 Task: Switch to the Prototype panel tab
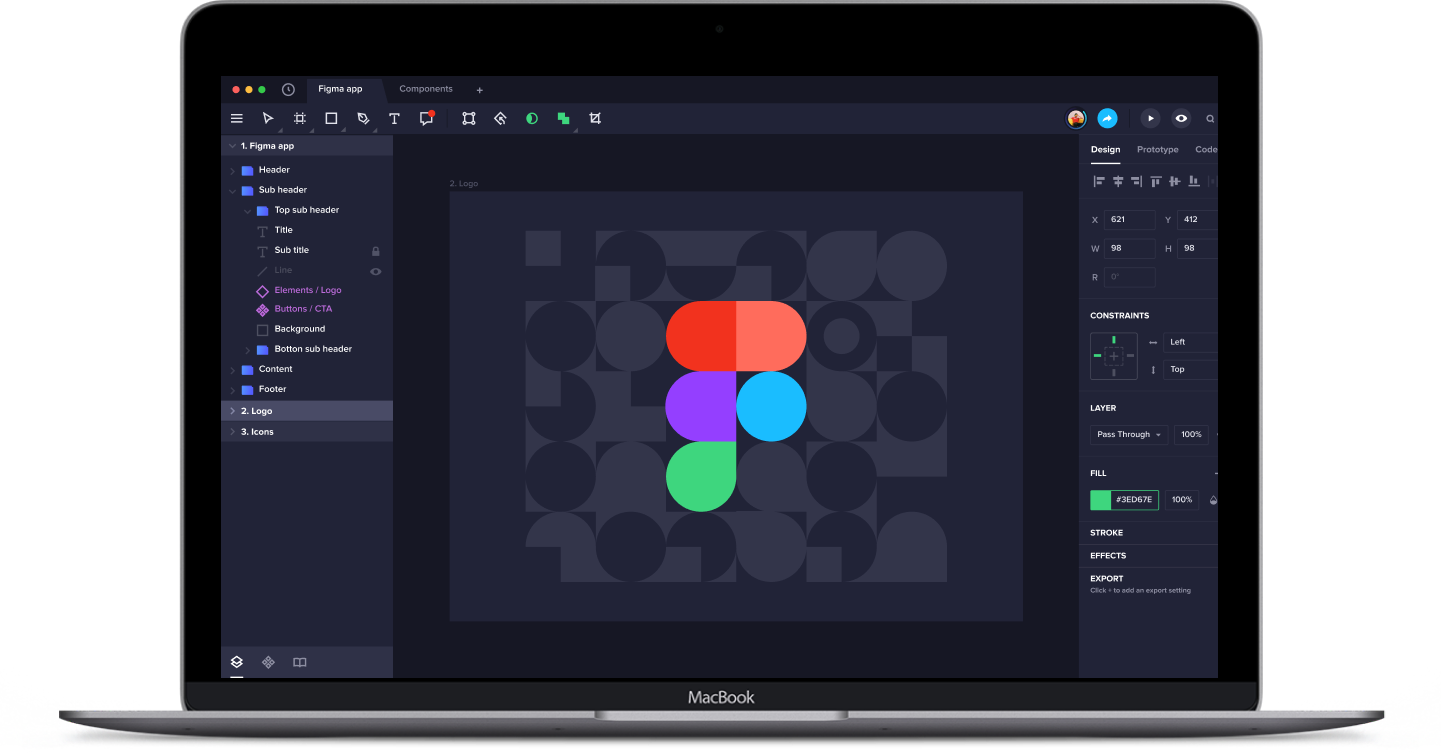(x=1158, y=150)
